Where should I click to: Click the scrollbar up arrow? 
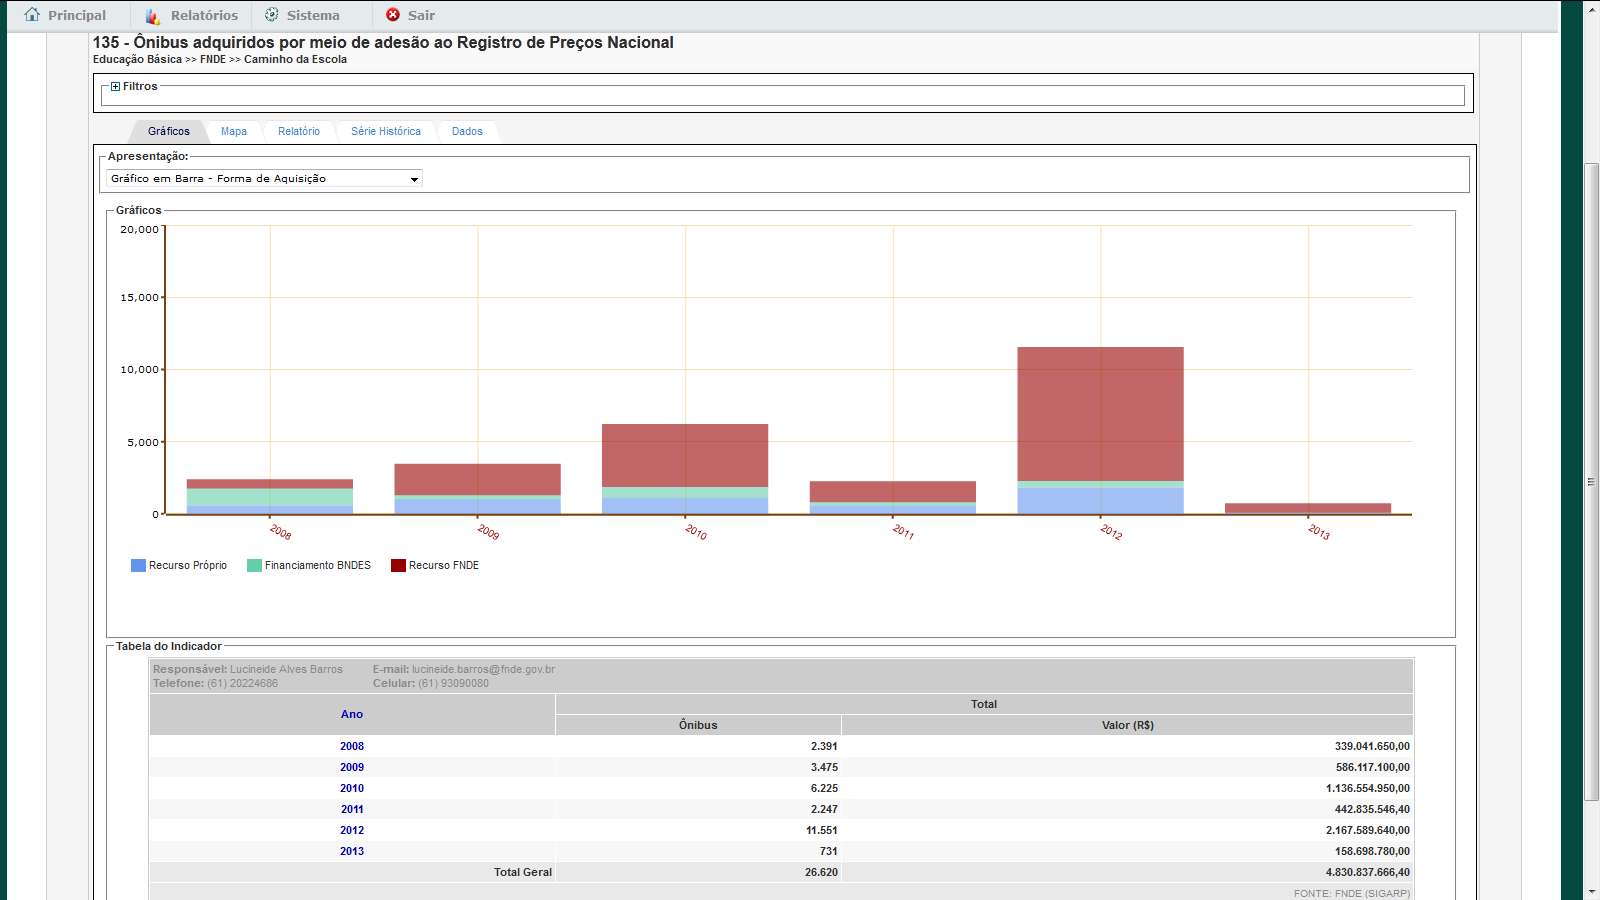click(x=1591, y=9)
